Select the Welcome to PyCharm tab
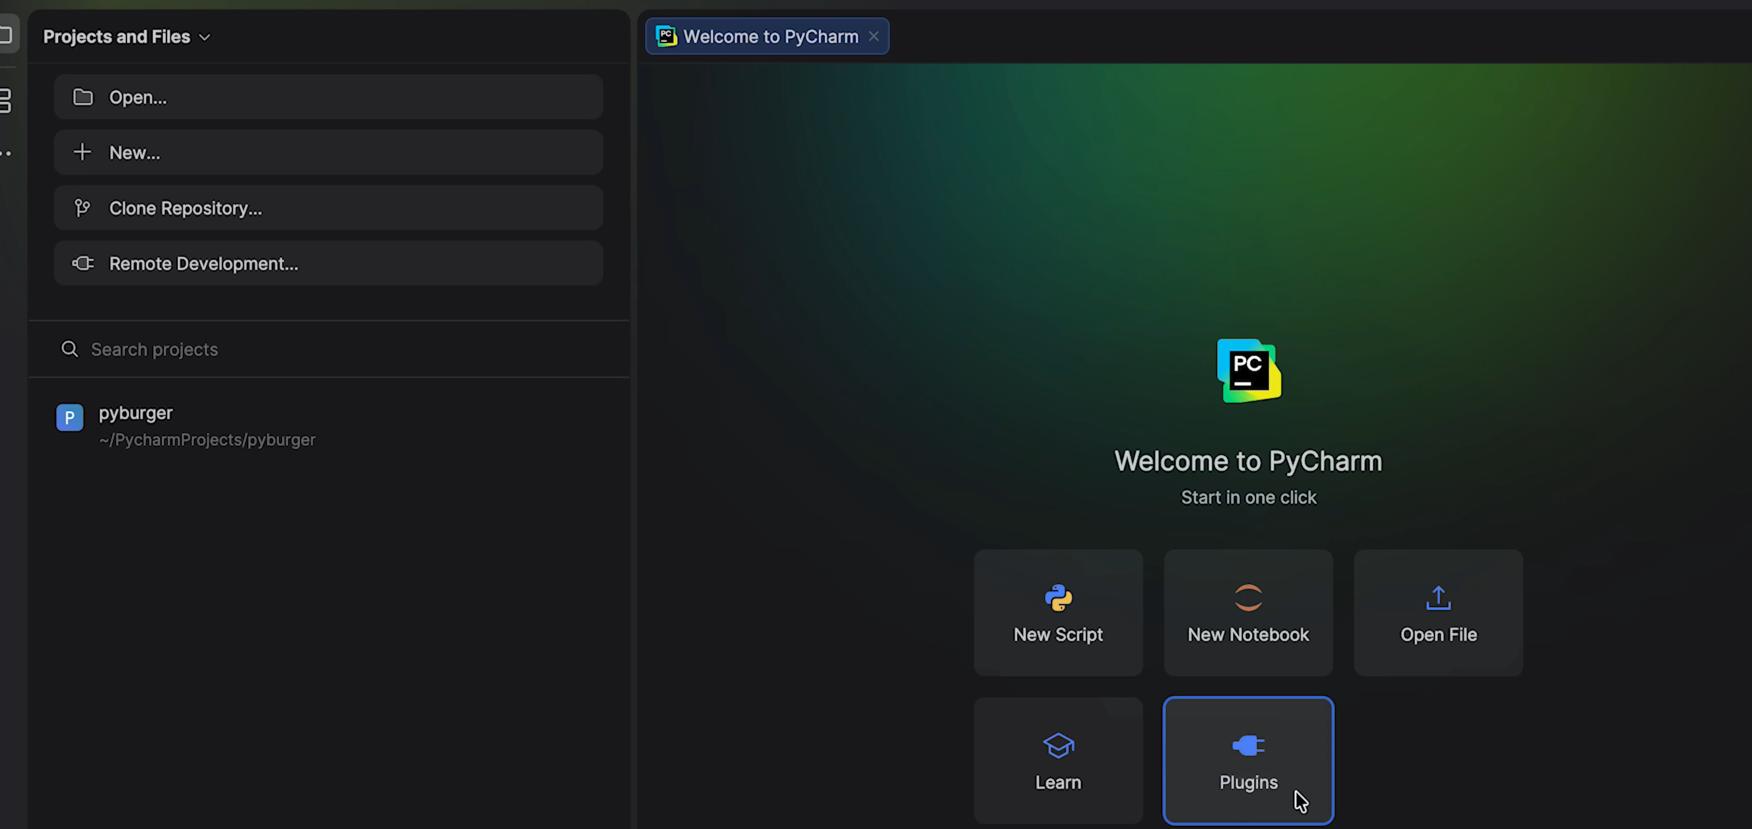1752x829 pixels. 767,37
